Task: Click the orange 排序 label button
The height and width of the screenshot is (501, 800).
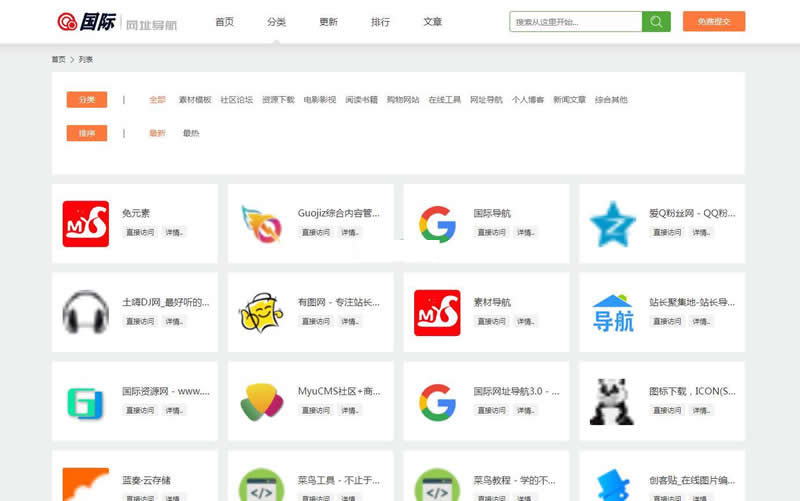Action: pos(87,133)
